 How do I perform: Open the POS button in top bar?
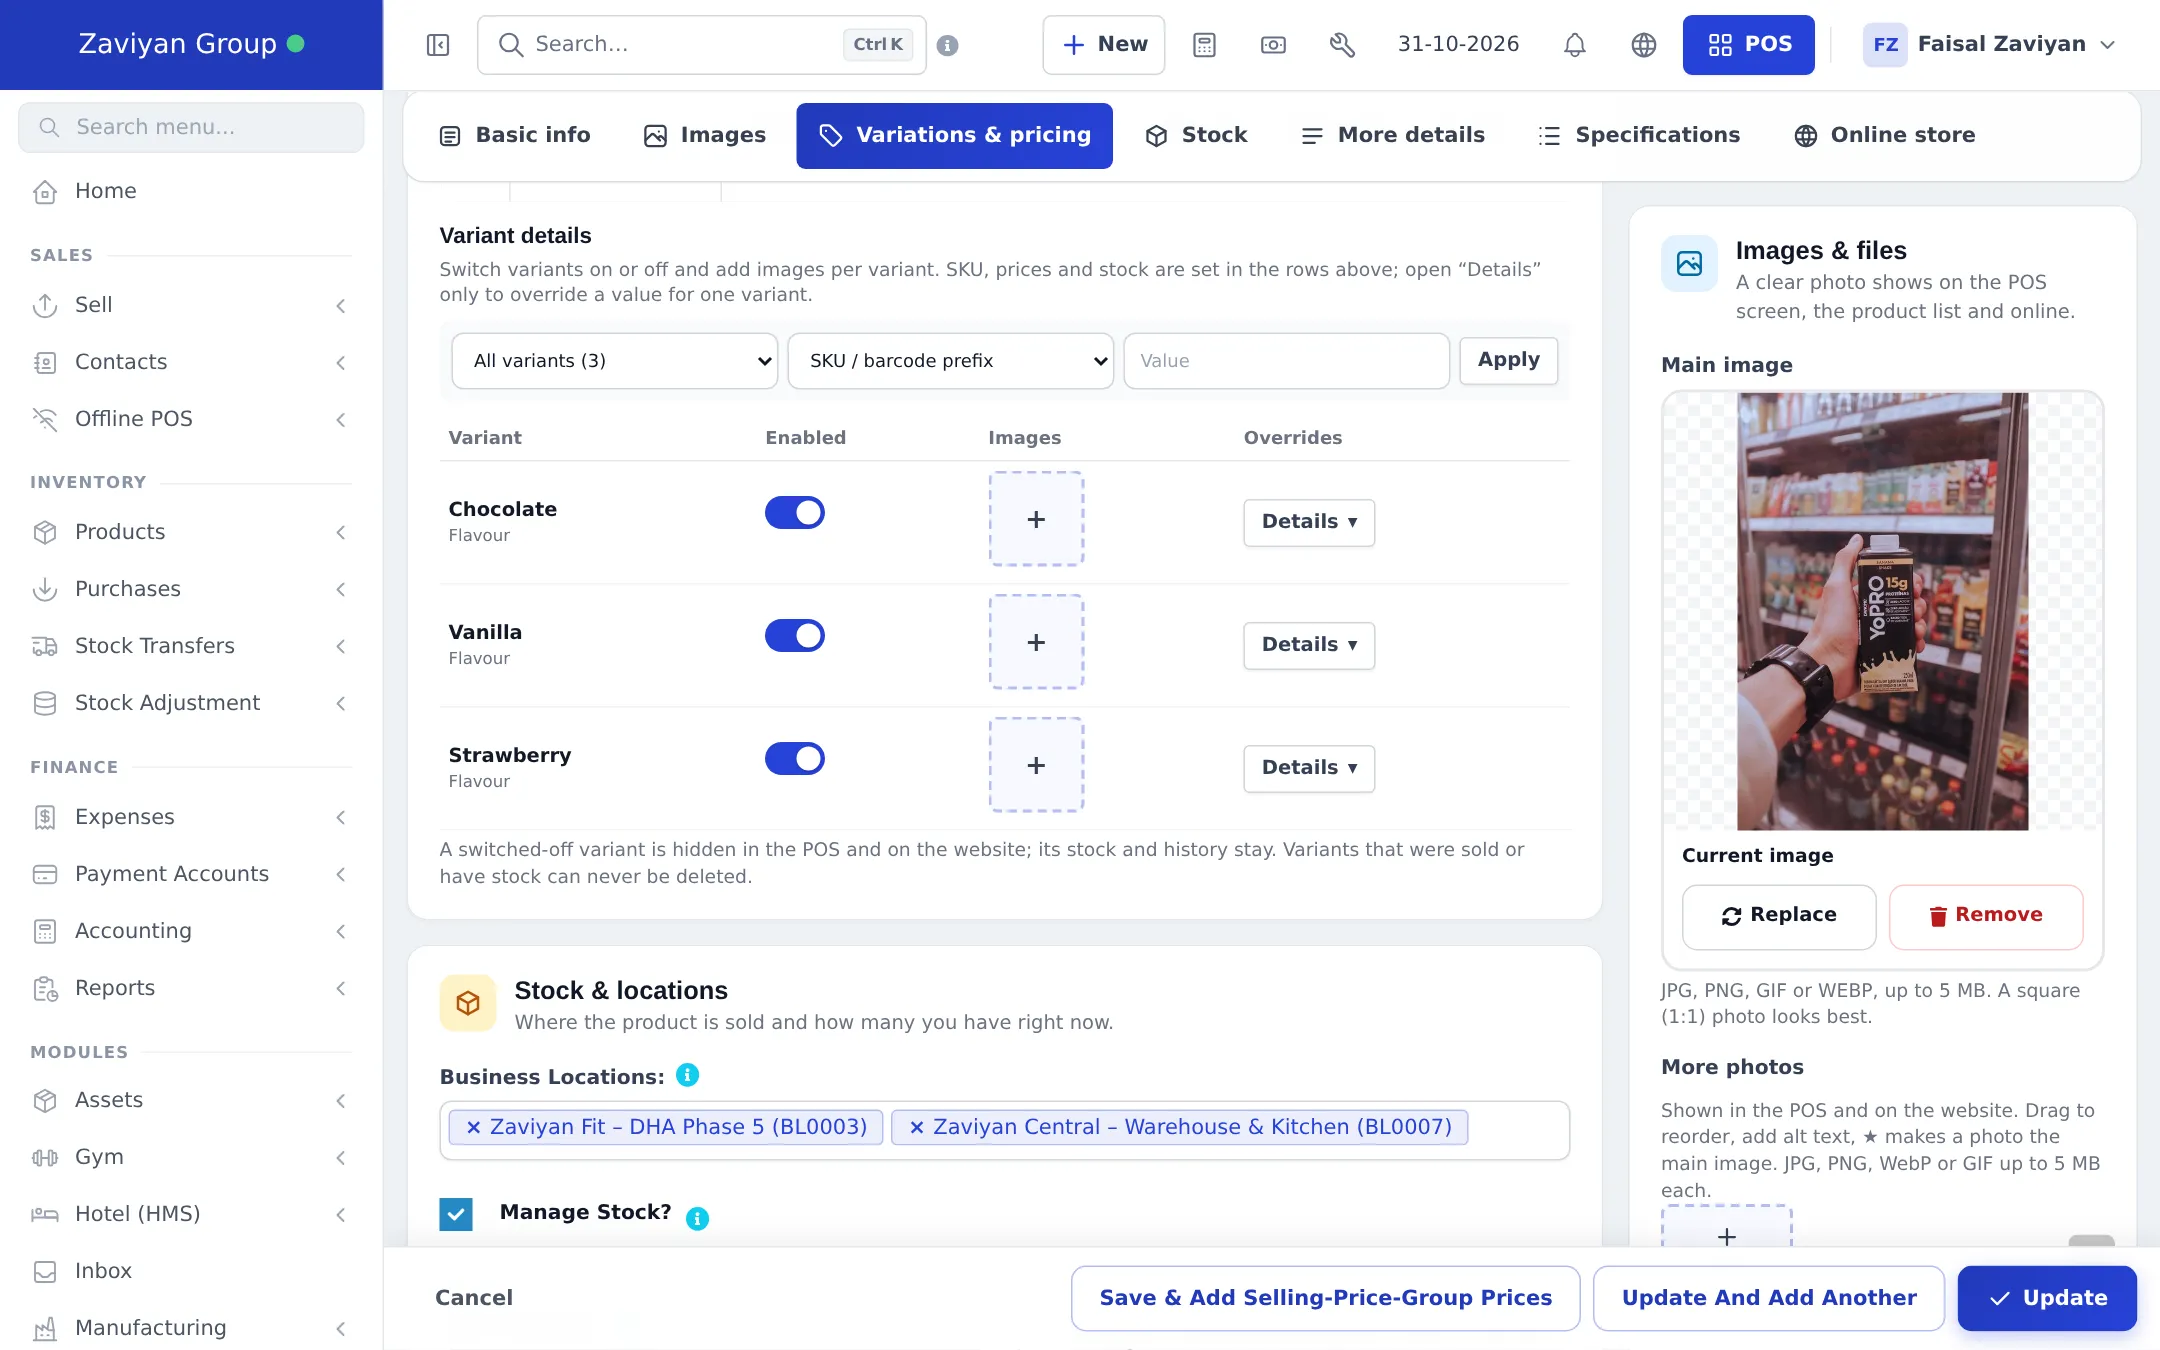pyautogui.click(x=1749, y=45)
